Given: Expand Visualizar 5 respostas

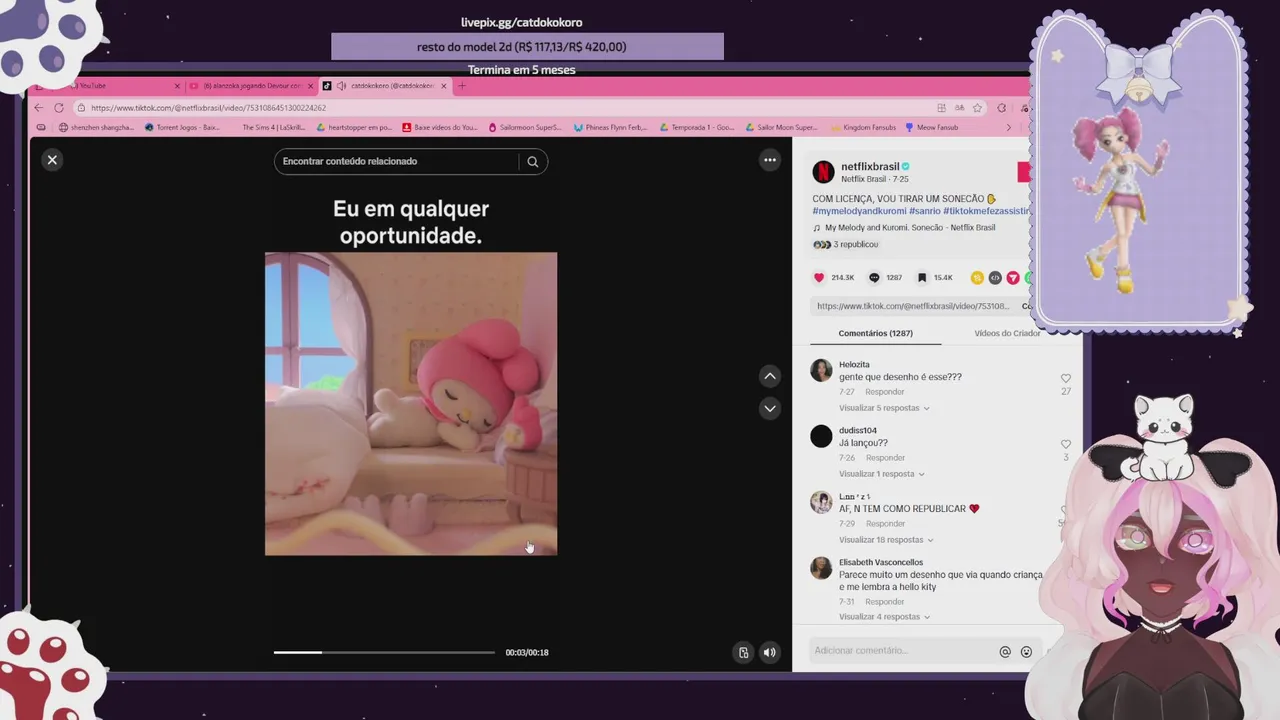Looking at the screenshot, I should 884,408.
